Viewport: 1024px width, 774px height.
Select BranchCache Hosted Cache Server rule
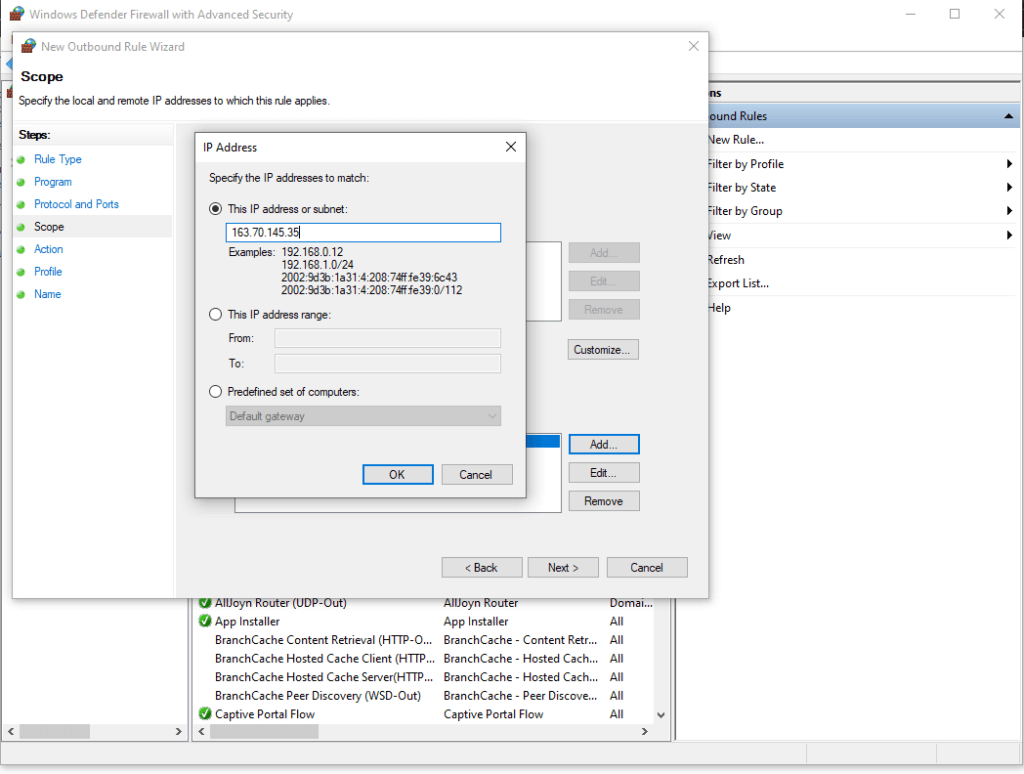tap(424, 677)
